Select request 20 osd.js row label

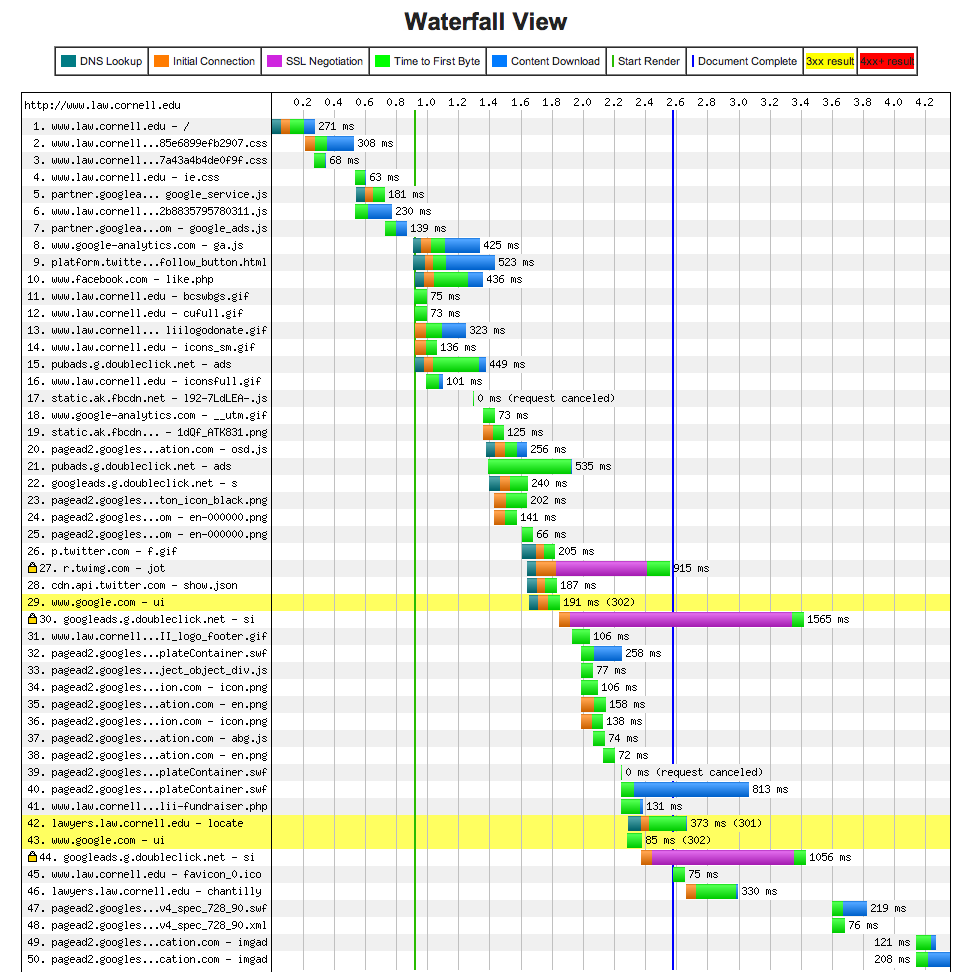coord(147,449)
